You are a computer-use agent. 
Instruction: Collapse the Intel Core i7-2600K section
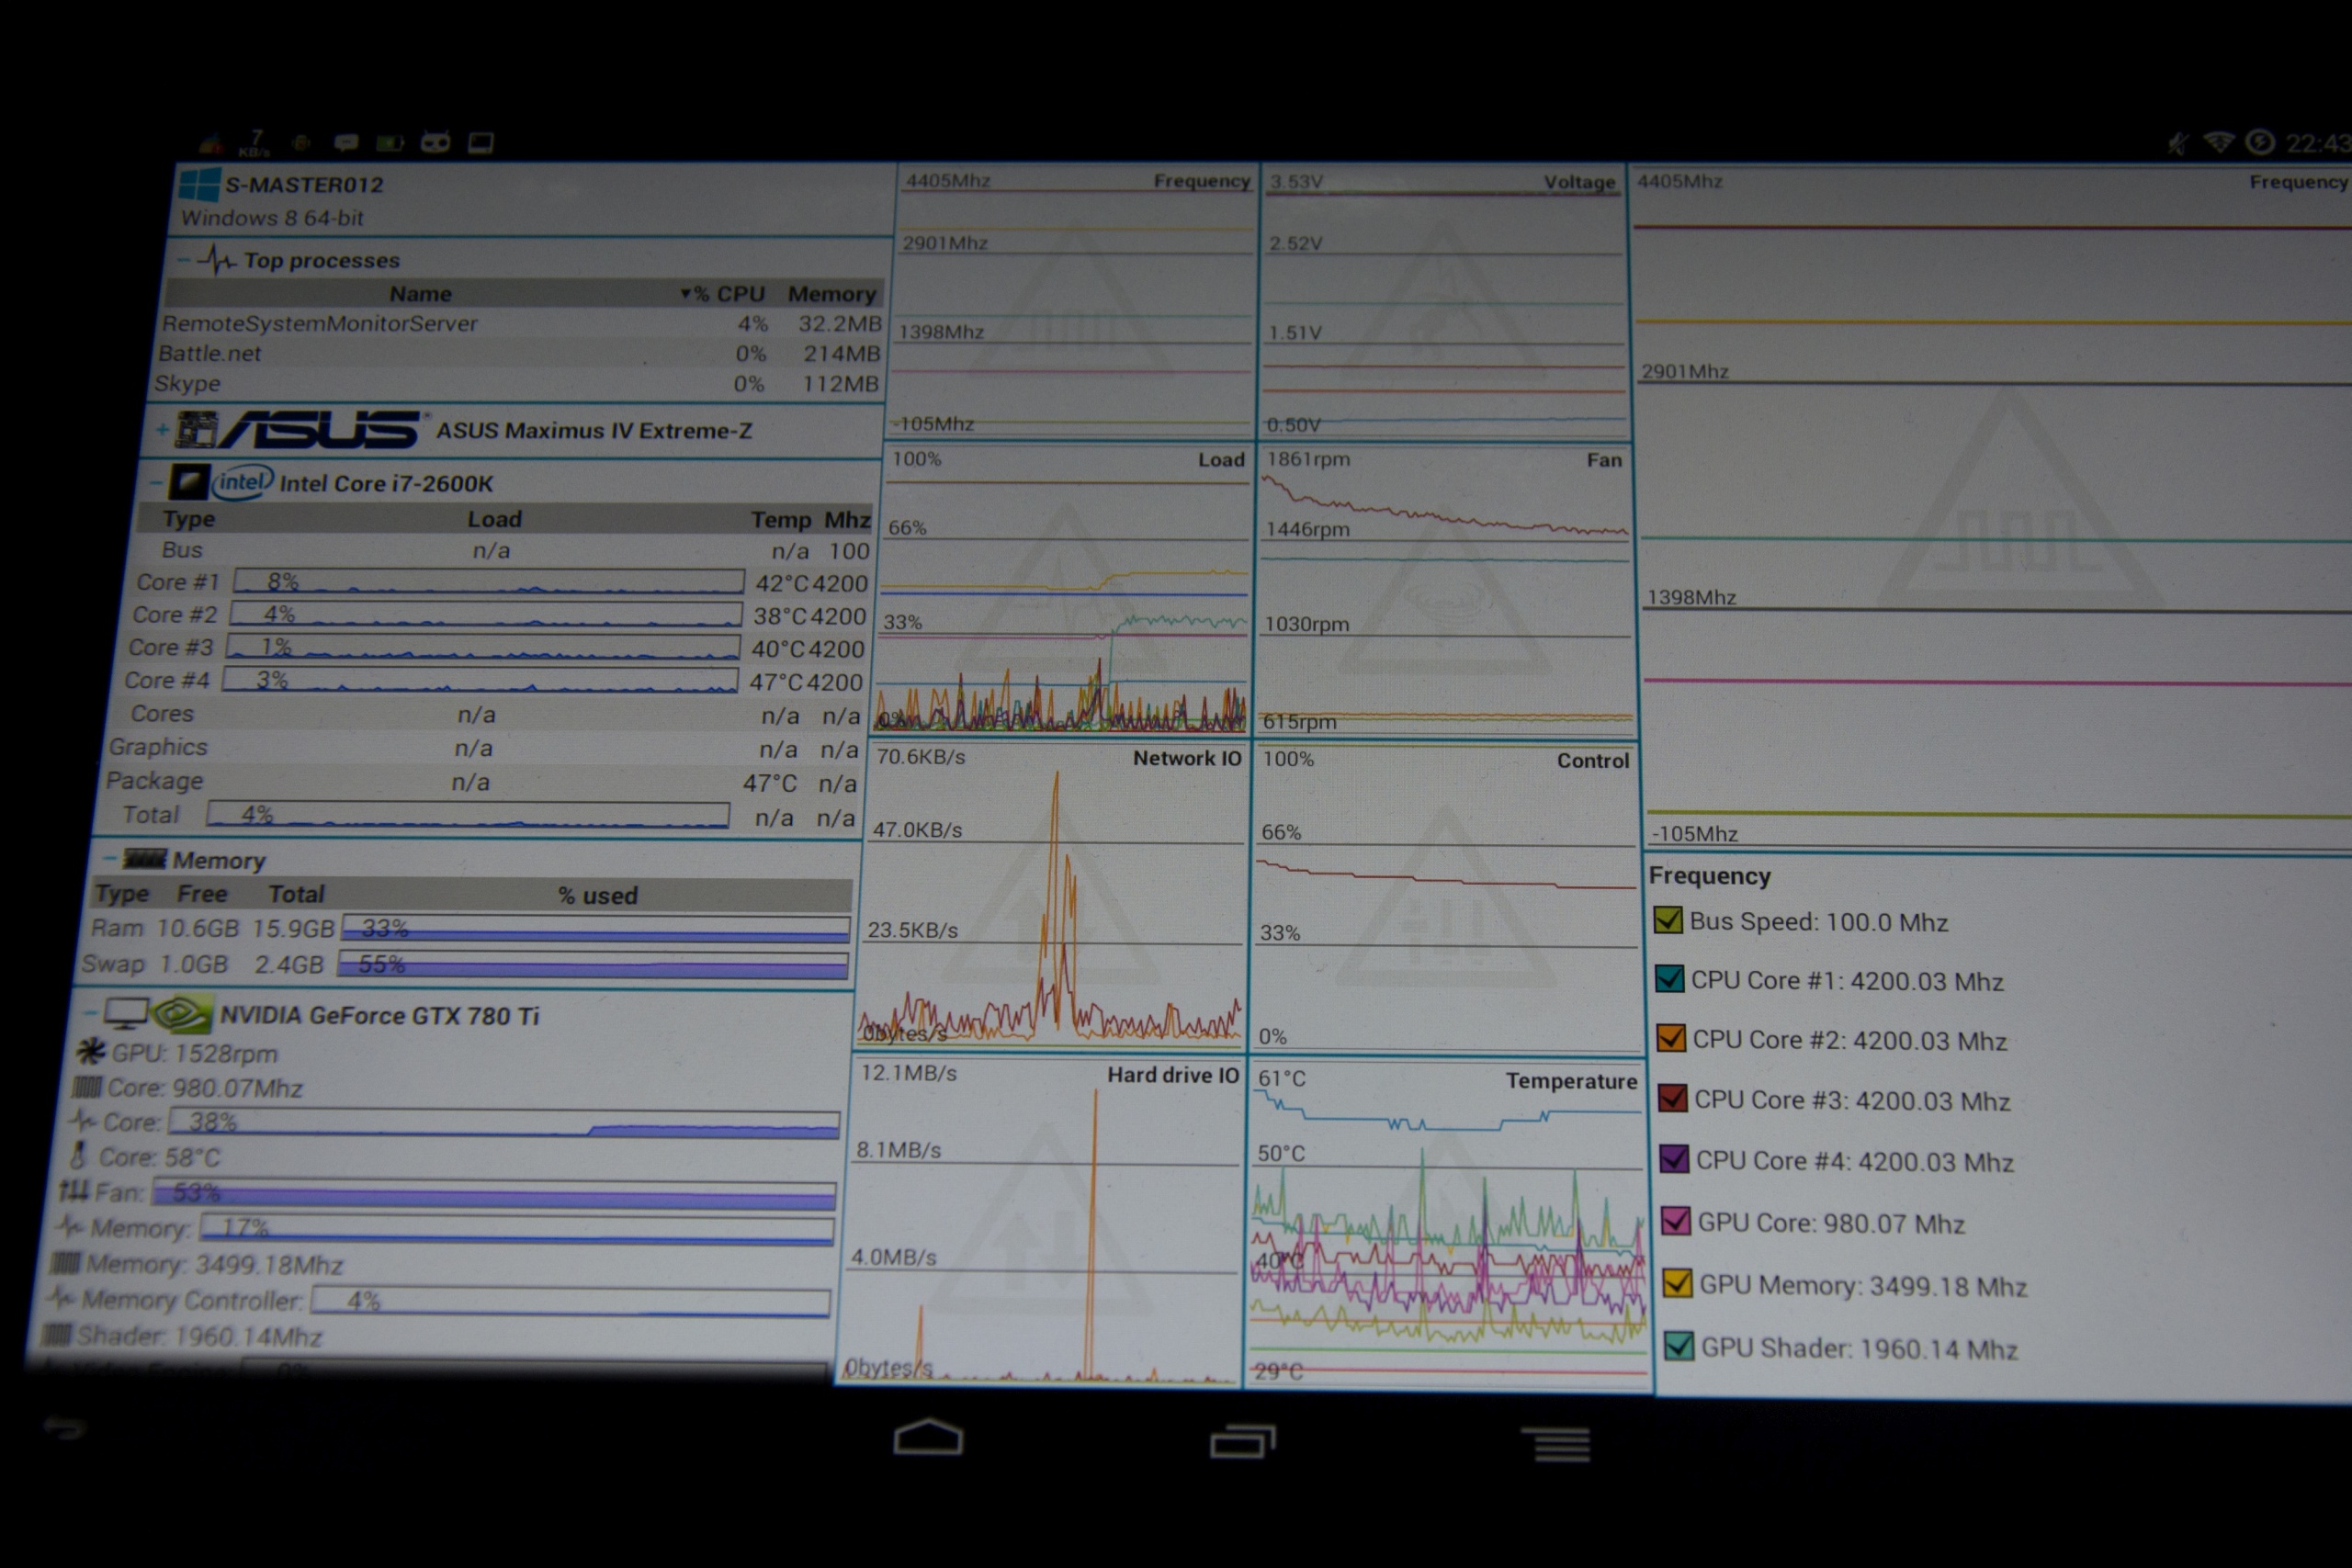[155, 483]
